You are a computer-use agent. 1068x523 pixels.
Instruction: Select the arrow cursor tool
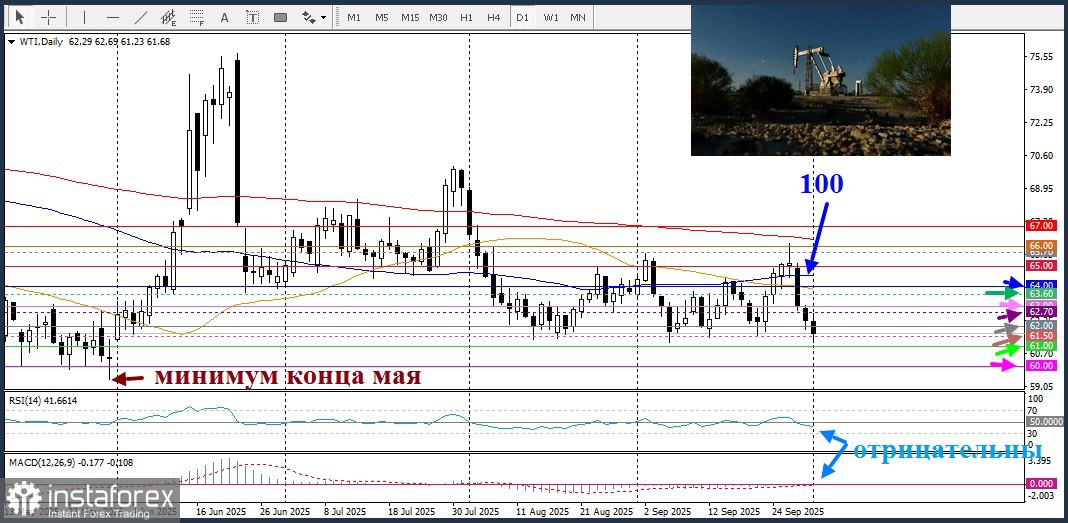[19, 17]
